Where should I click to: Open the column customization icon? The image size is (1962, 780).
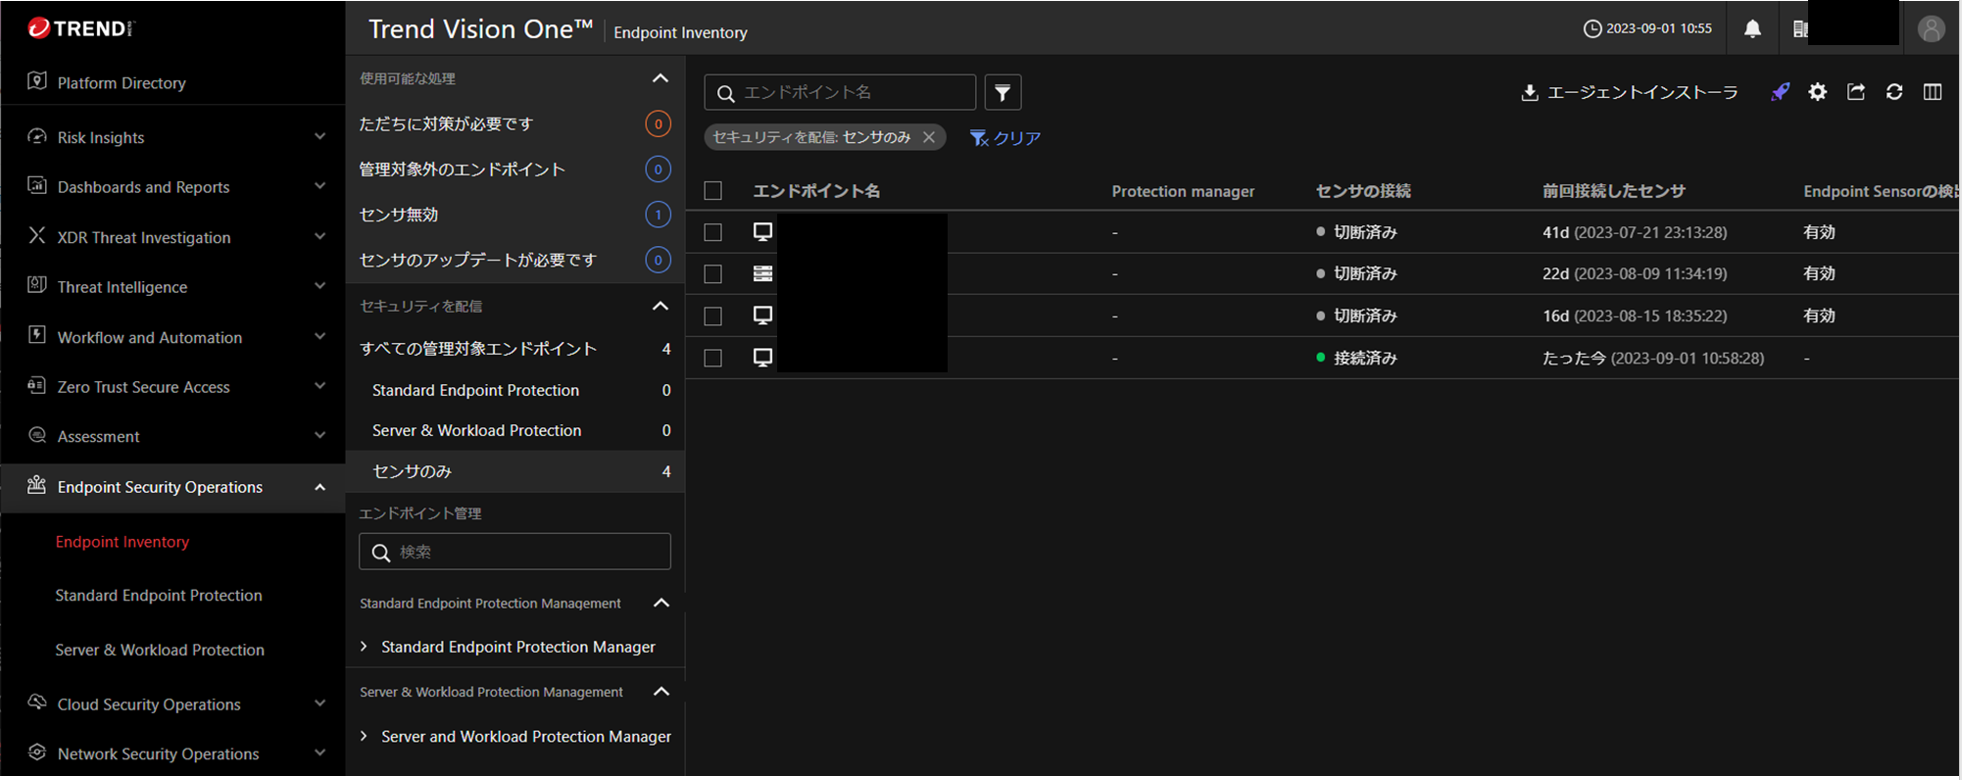point(1932,92)
